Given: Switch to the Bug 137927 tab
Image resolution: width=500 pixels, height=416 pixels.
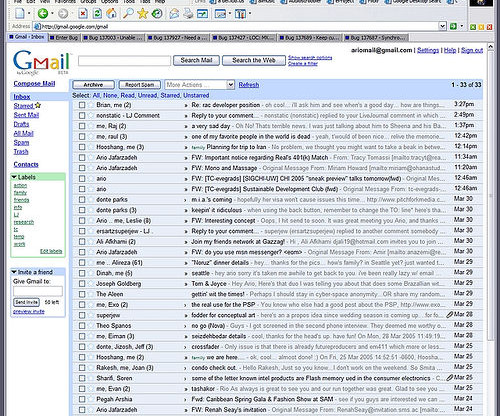Looking at the screenshot, I should [177, 38].
